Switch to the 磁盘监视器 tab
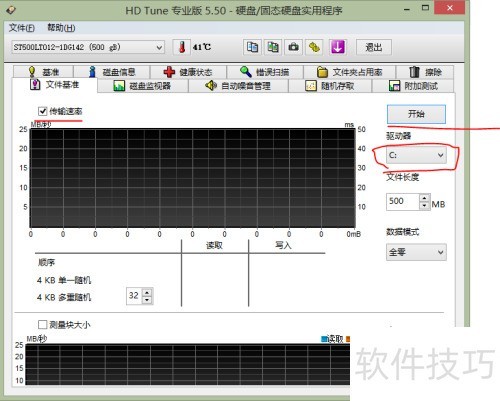Screen dimensions: 500x401 click(x=143, y=86)
